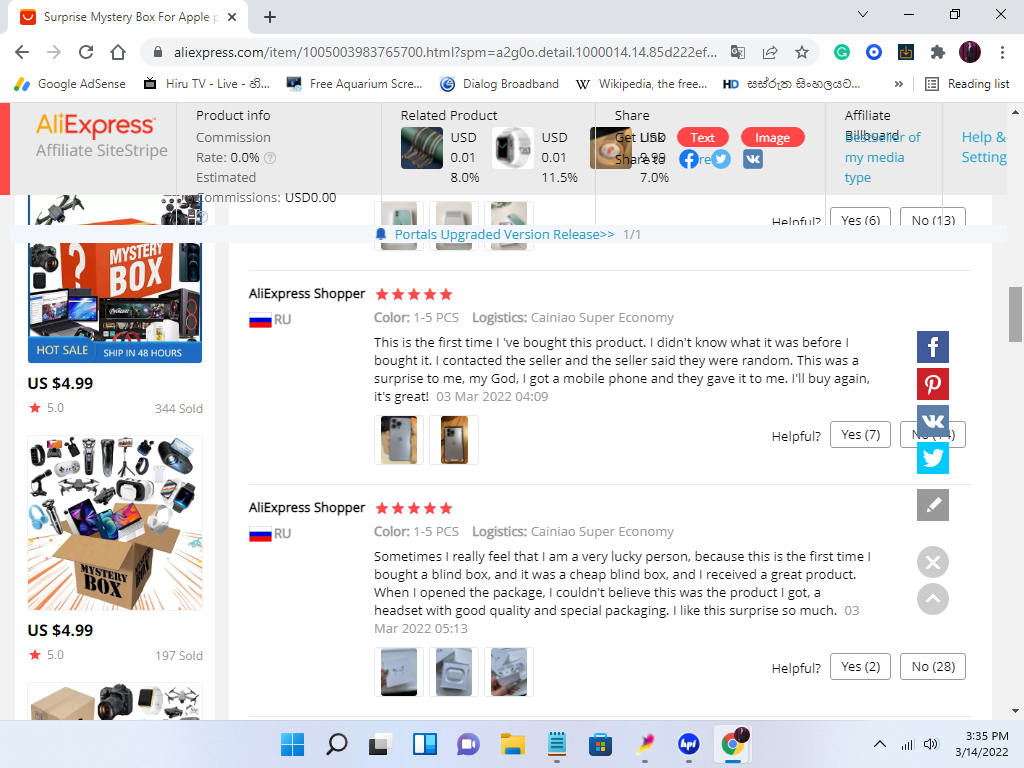Share on VK from the floating sidebar

(x=933, y=421)
